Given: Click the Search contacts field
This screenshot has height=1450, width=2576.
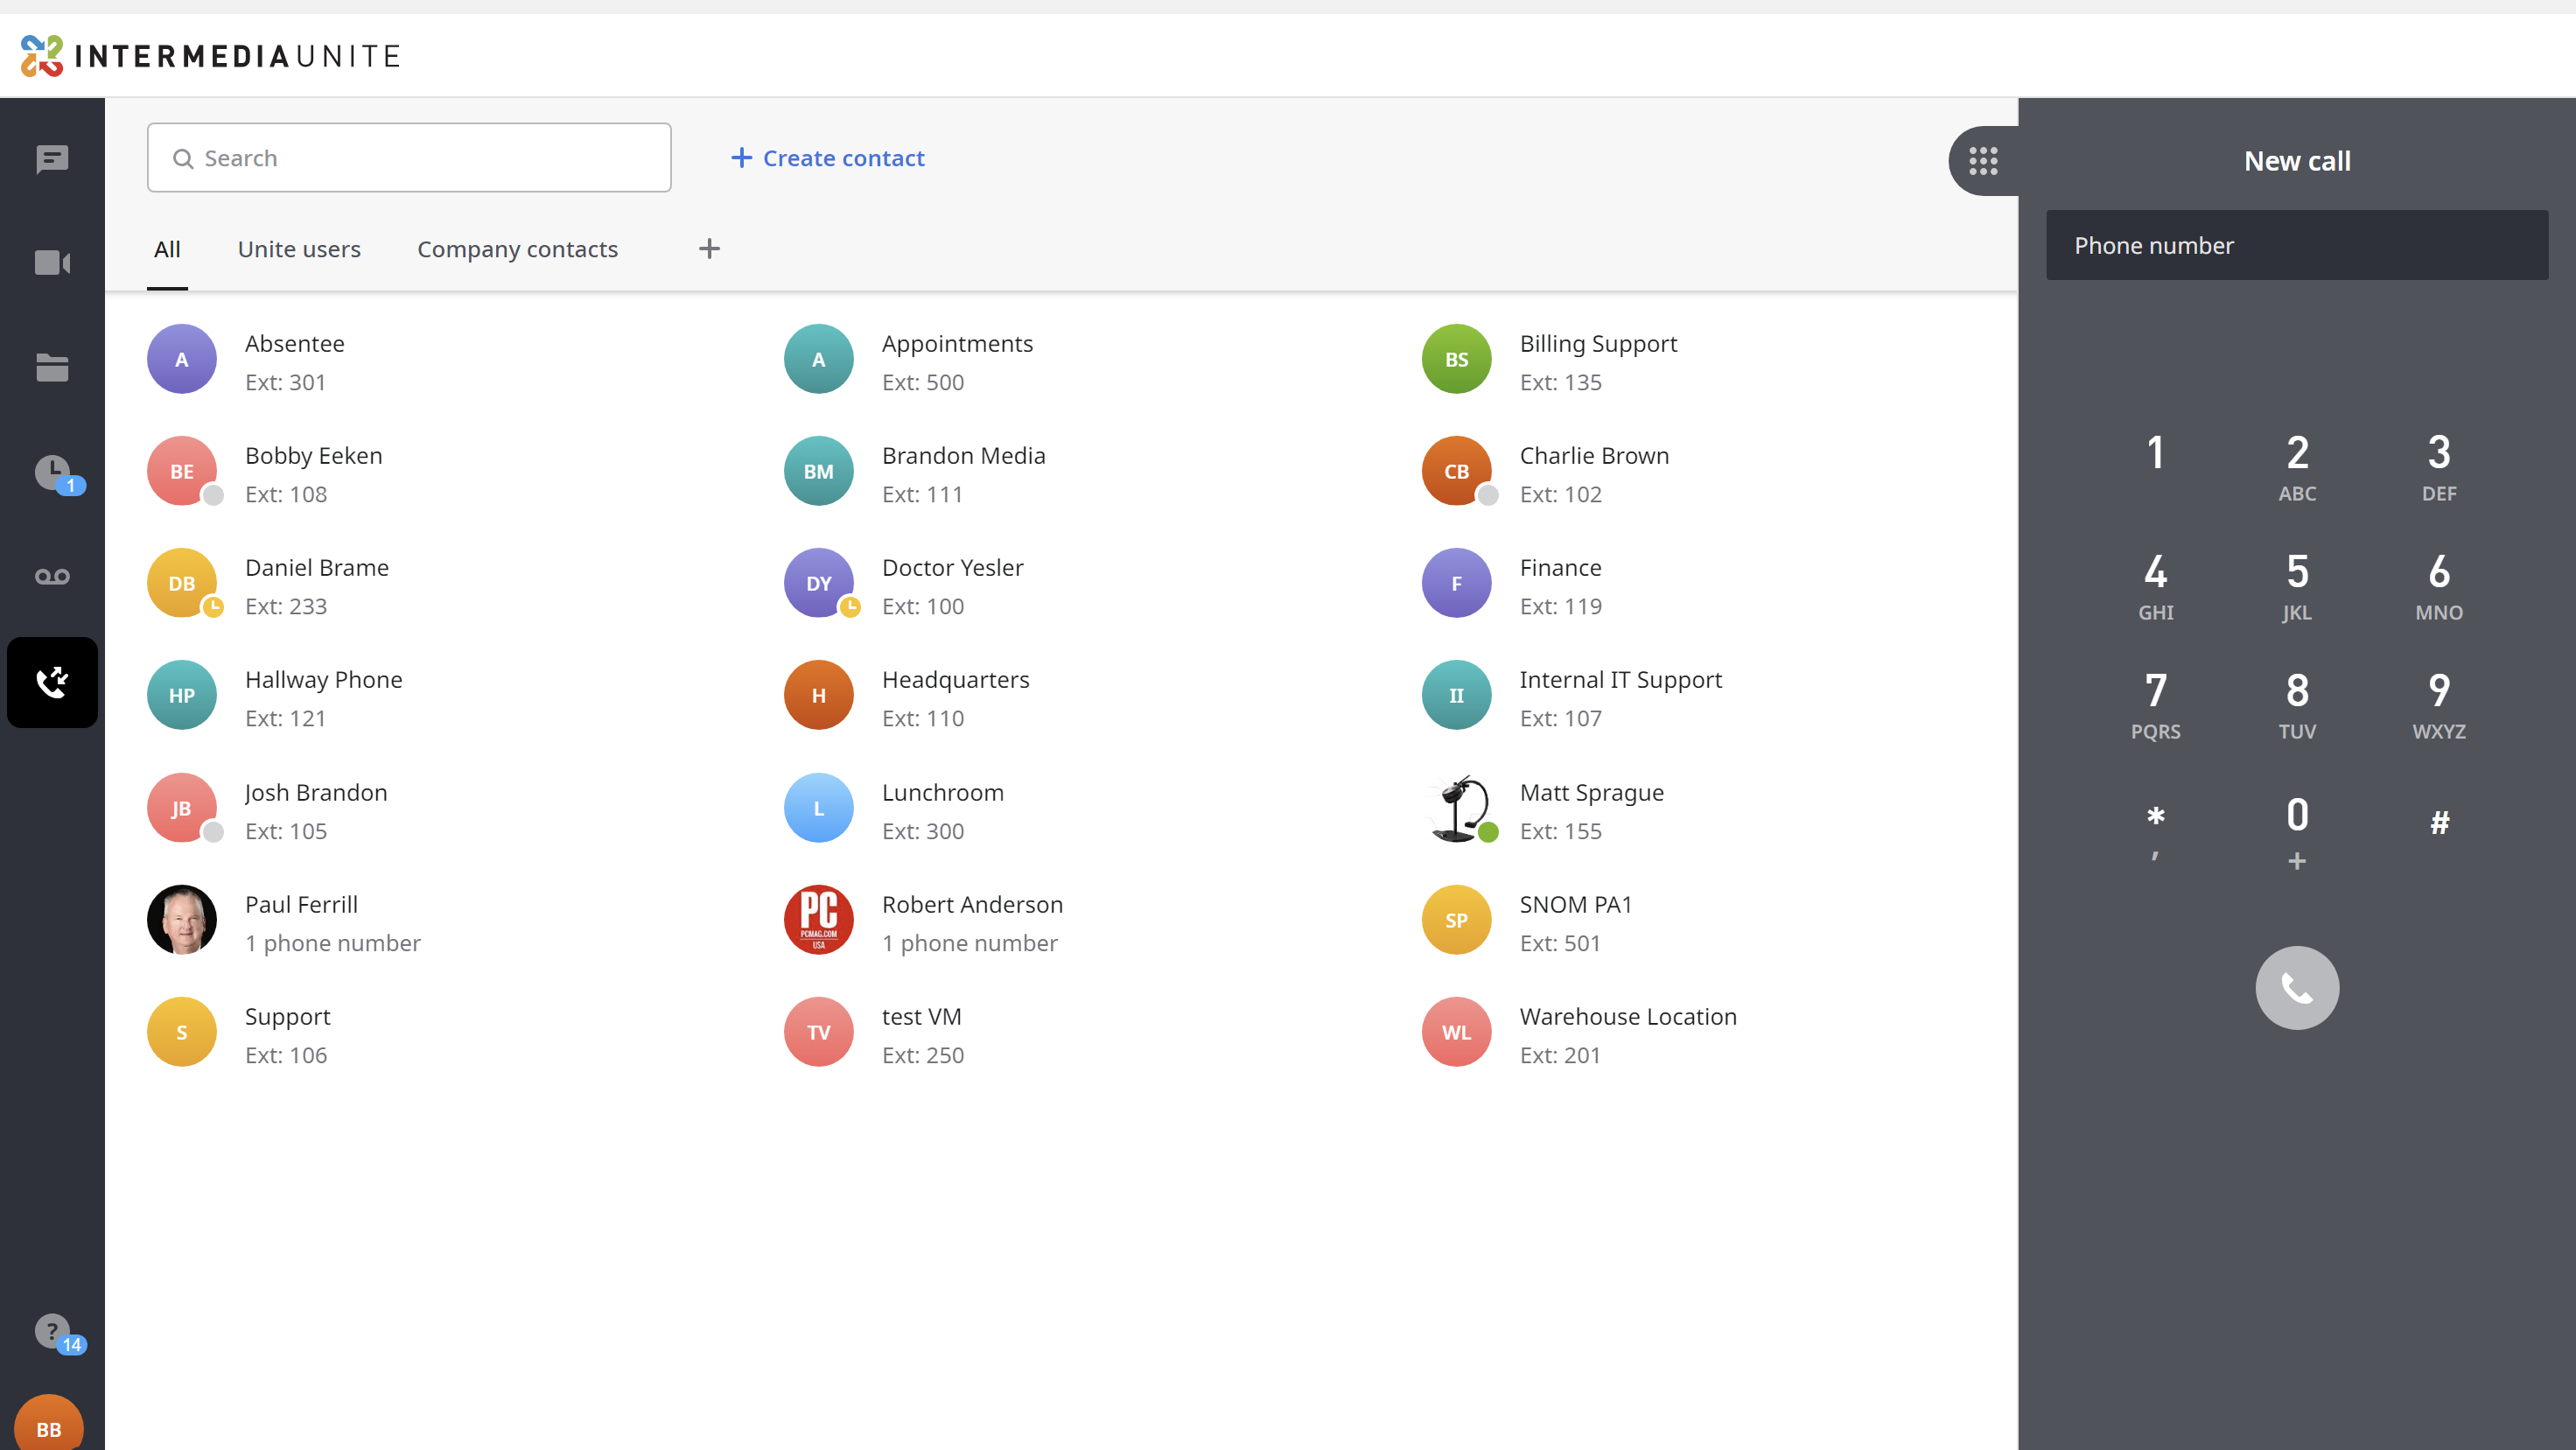Looking at the screenshot, I should tap(409, 158).
